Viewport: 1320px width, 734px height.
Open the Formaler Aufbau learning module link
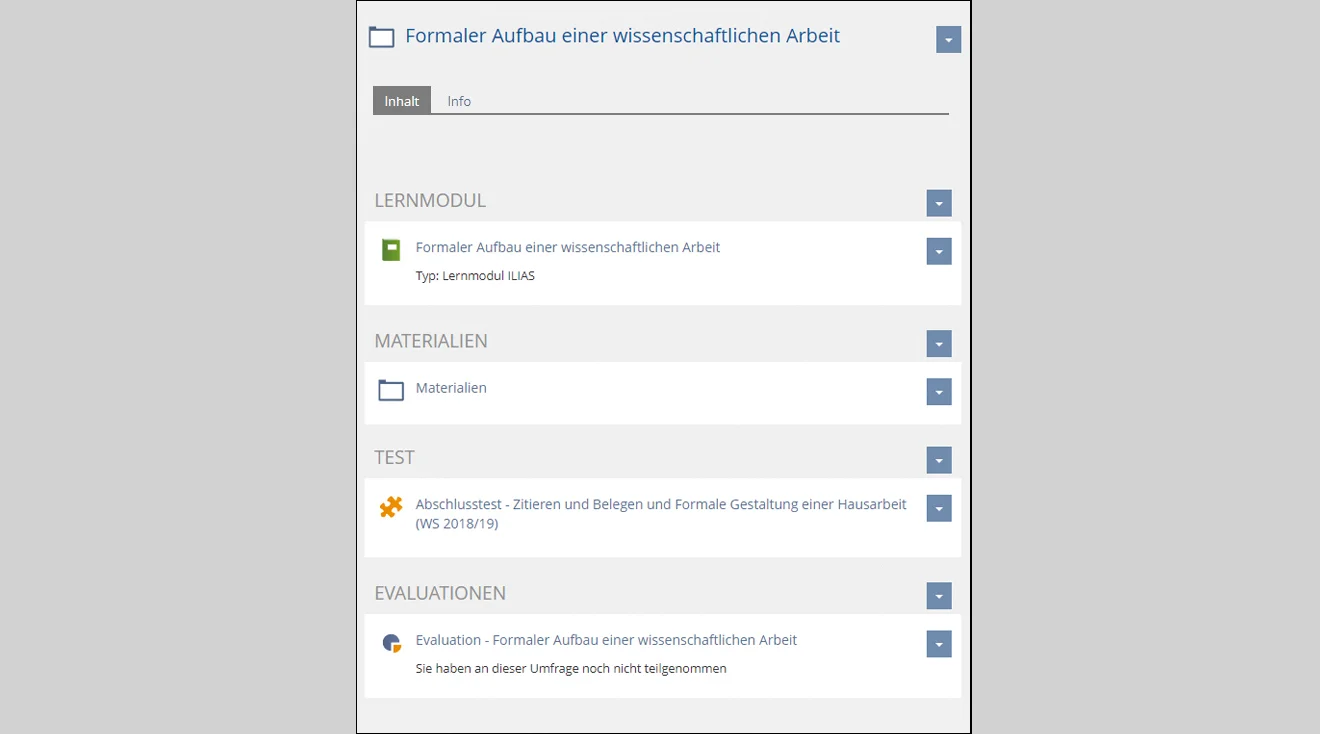[x=567, y=247]
